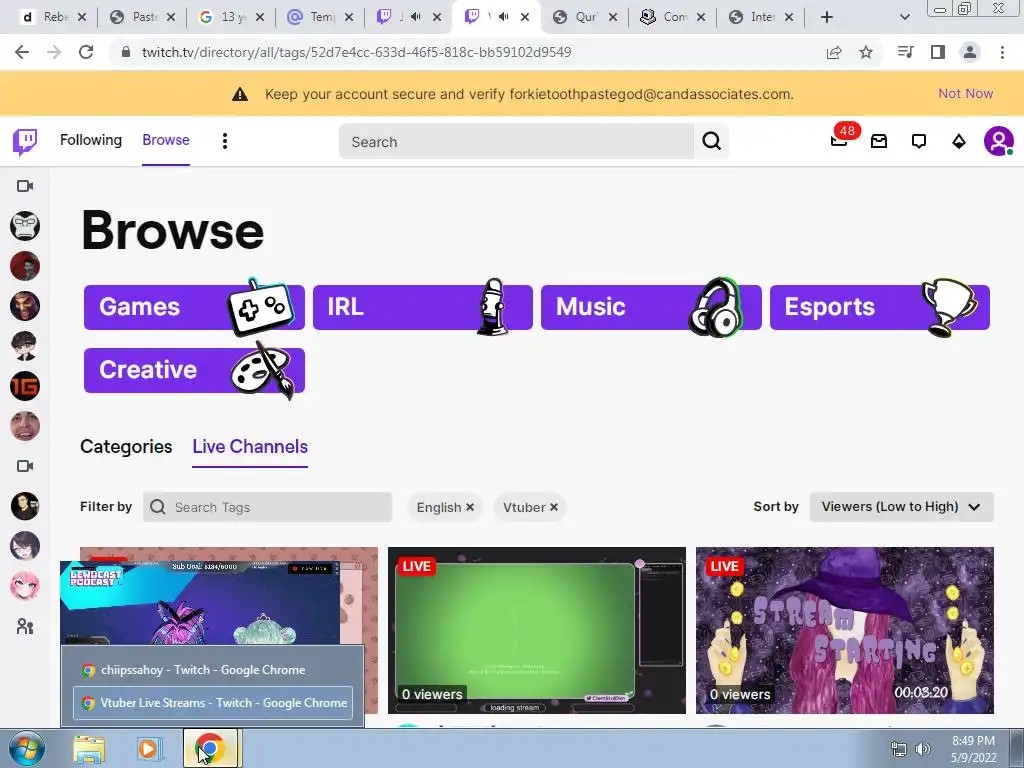The image size is (1024, 768).
Task: Open the Stream Starting witch thumbnail
Action: pos(844,630)
